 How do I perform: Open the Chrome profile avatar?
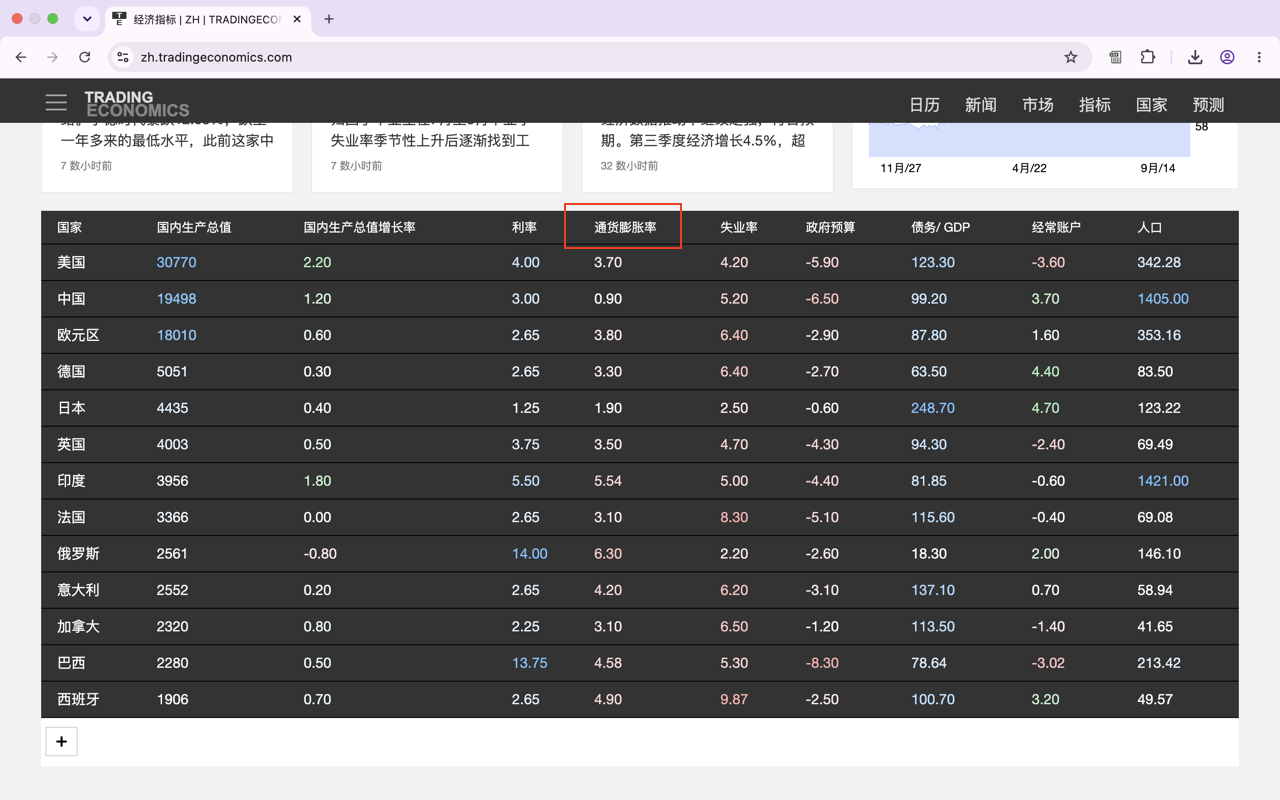click(x=1227, y=58)
